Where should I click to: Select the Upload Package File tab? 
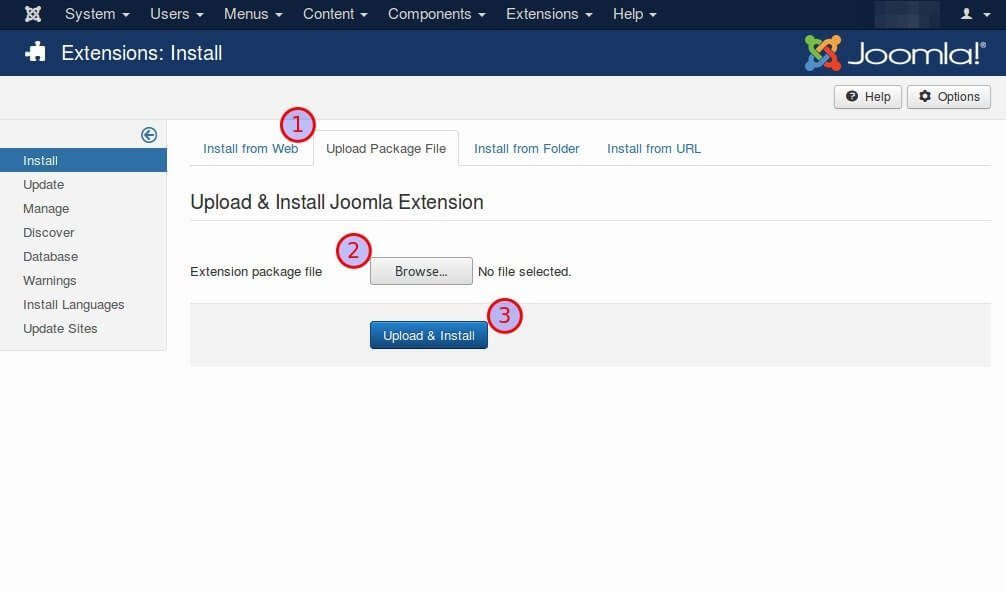tap(386, 149)
